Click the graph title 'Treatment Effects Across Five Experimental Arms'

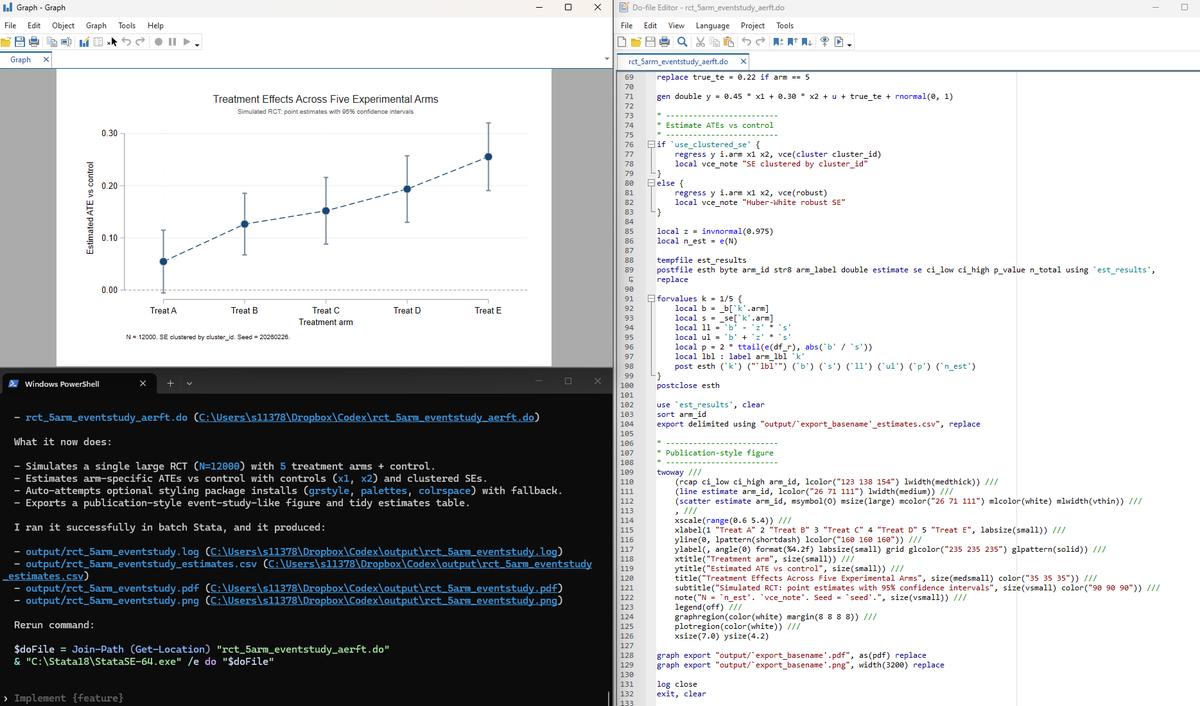pos(325,99)
